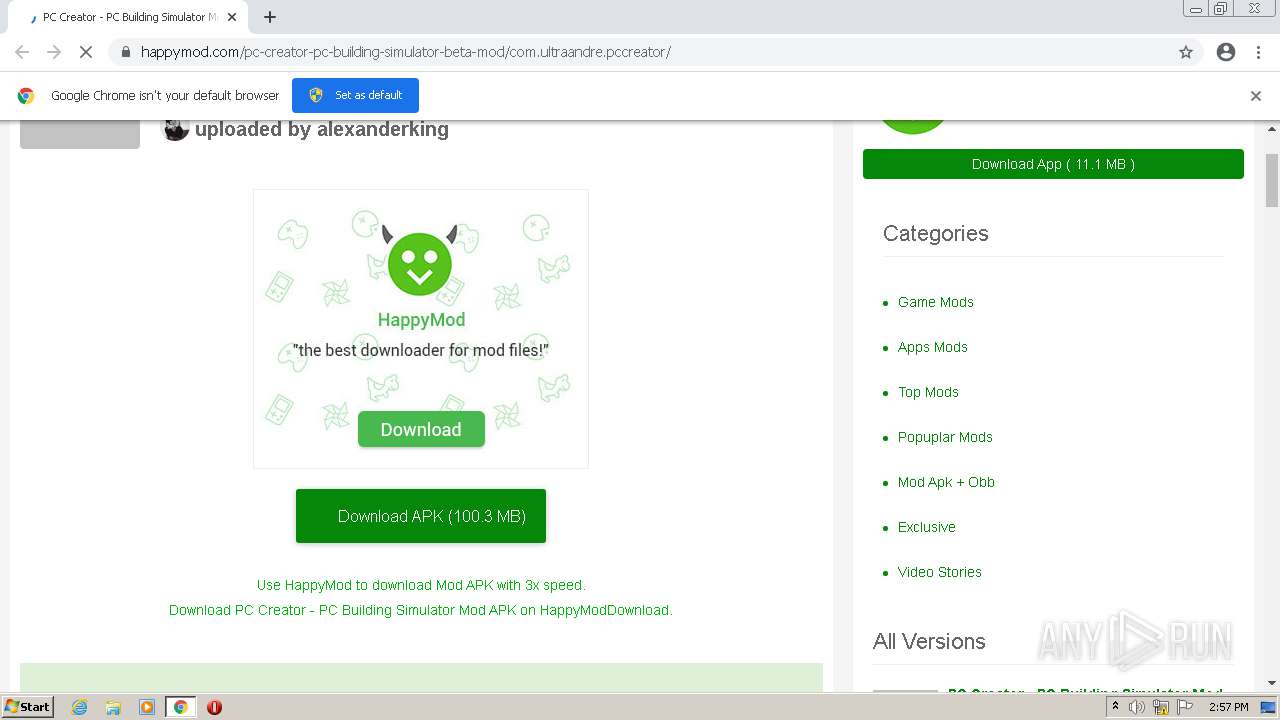Click the action center flag tray icon

[x=1185, y=707]
